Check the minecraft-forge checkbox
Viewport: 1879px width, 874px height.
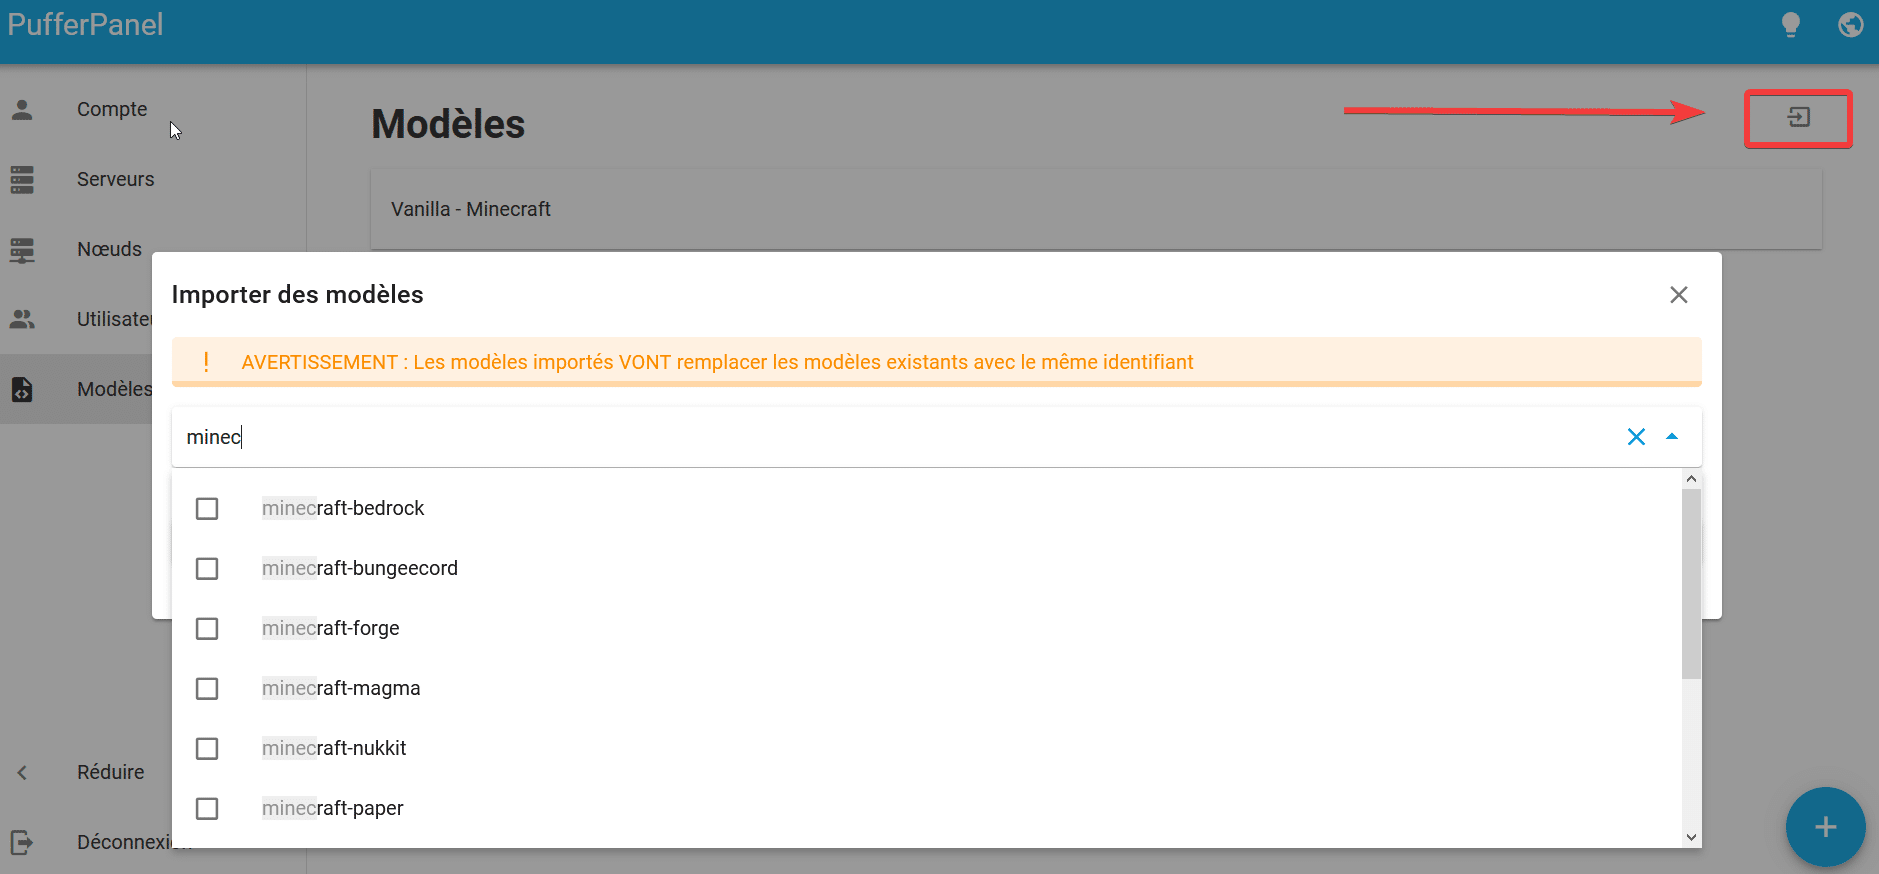(x=207, y=629)
